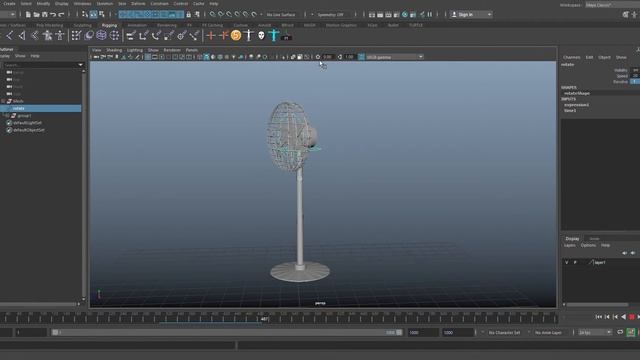The width and height of the screenshot is (640, 360).
Task: Click the range slider bar
Action: click(227, 333)
